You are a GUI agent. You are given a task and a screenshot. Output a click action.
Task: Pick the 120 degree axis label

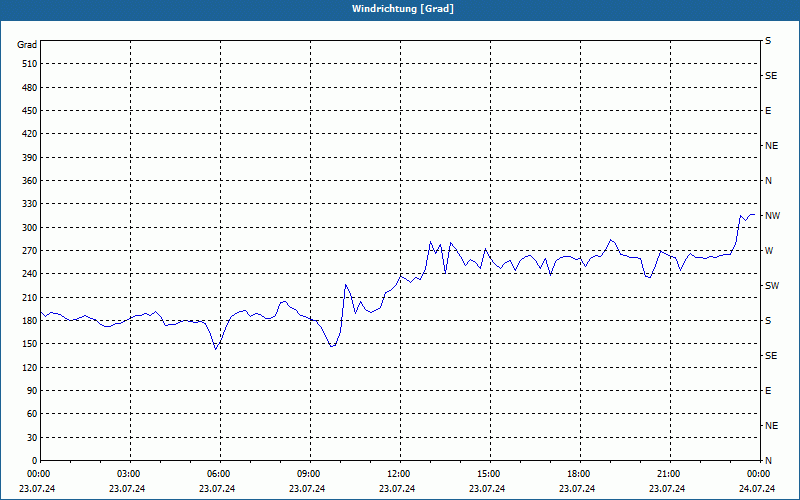(x=29, y=367)
